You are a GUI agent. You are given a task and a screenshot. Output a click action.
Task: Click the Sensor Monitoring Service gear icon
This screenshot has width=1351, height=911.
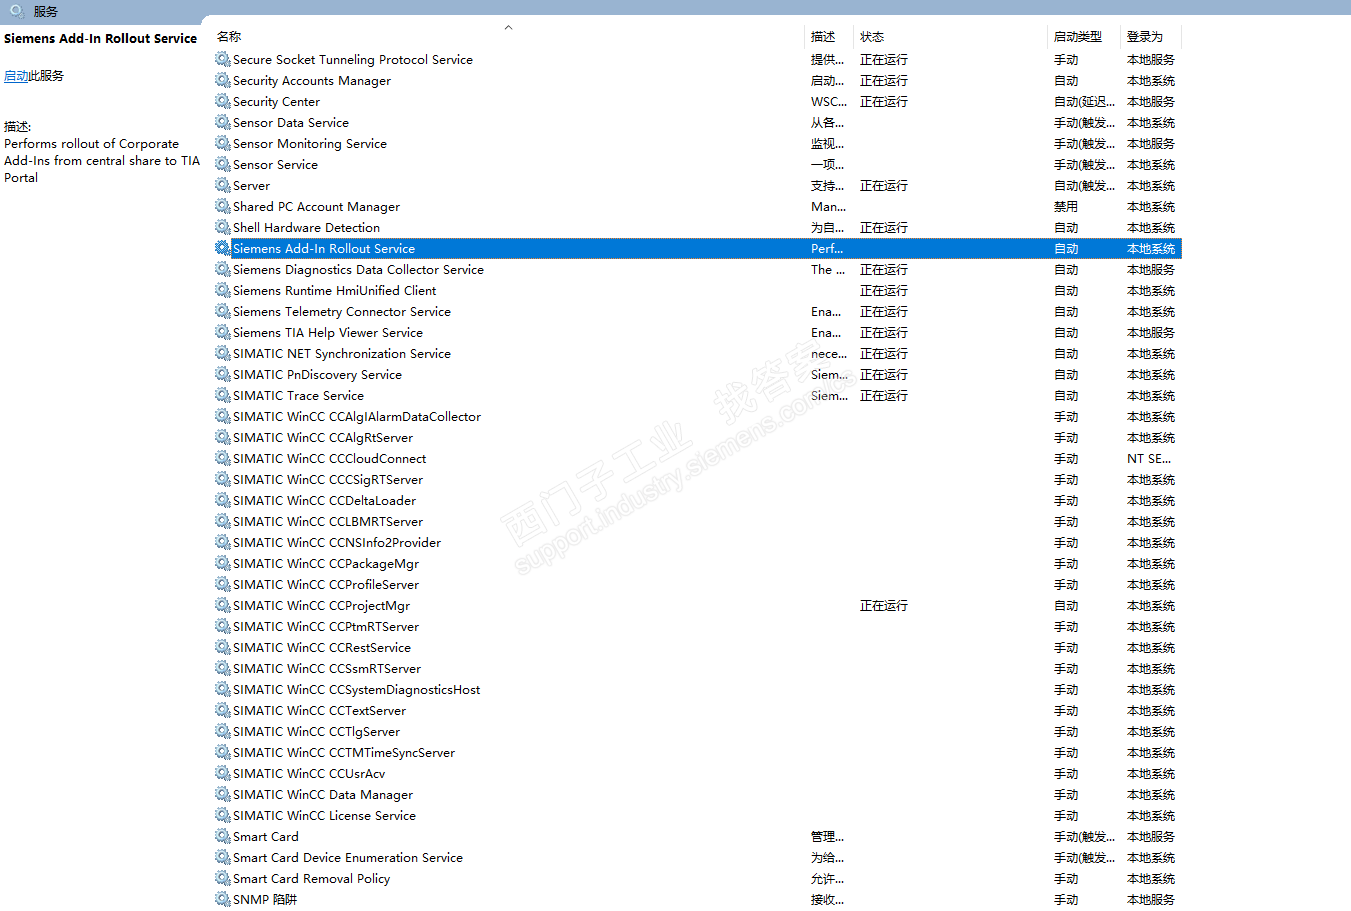click(222, 144)
